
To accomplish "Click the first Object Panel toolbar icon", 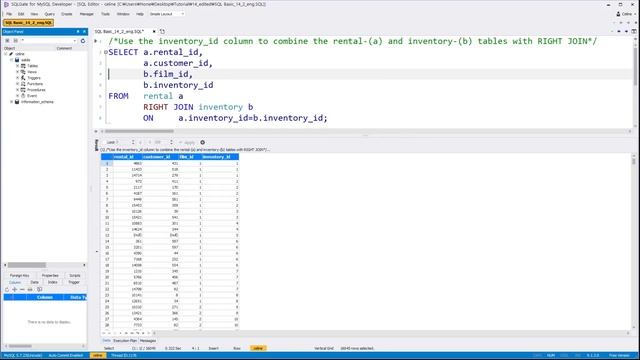I will pos(7,41).
